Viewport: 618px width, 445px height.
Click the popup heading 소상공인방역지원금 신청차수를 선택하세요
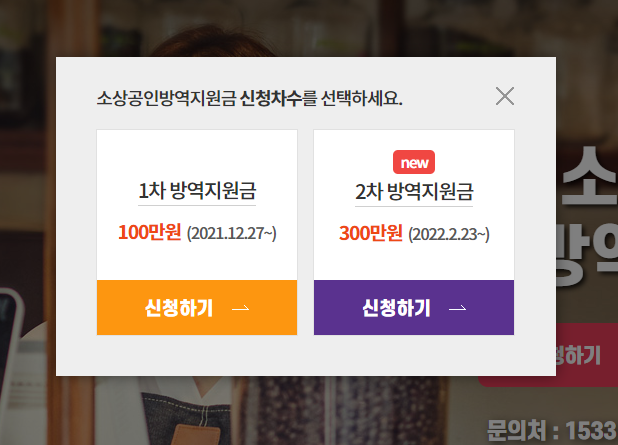click(249, 98)
